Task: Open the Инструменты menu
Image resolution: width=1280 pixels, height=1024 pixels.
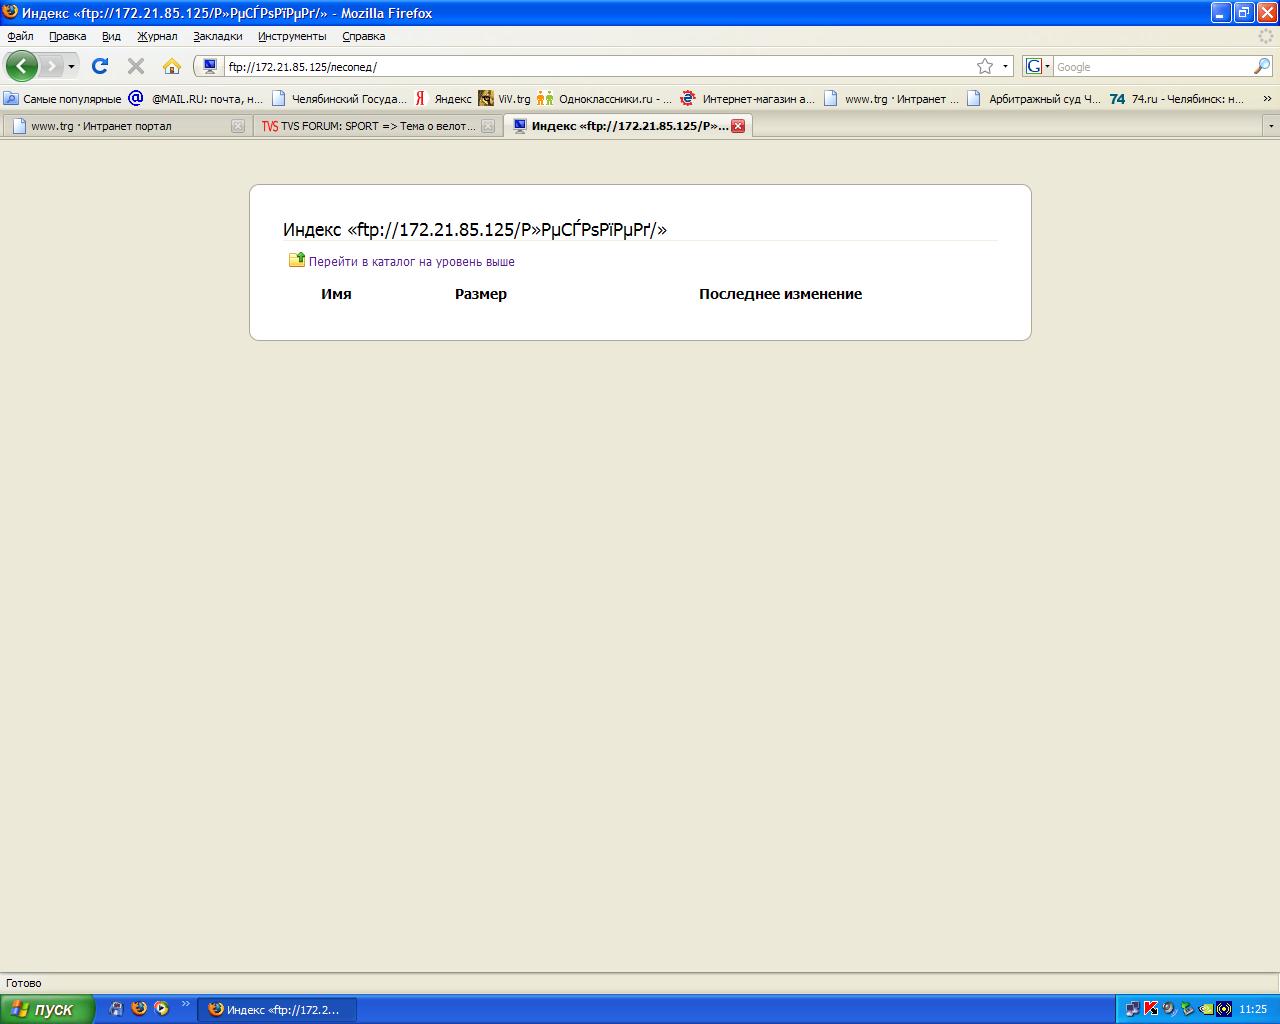Action: [x=292, y=36]
